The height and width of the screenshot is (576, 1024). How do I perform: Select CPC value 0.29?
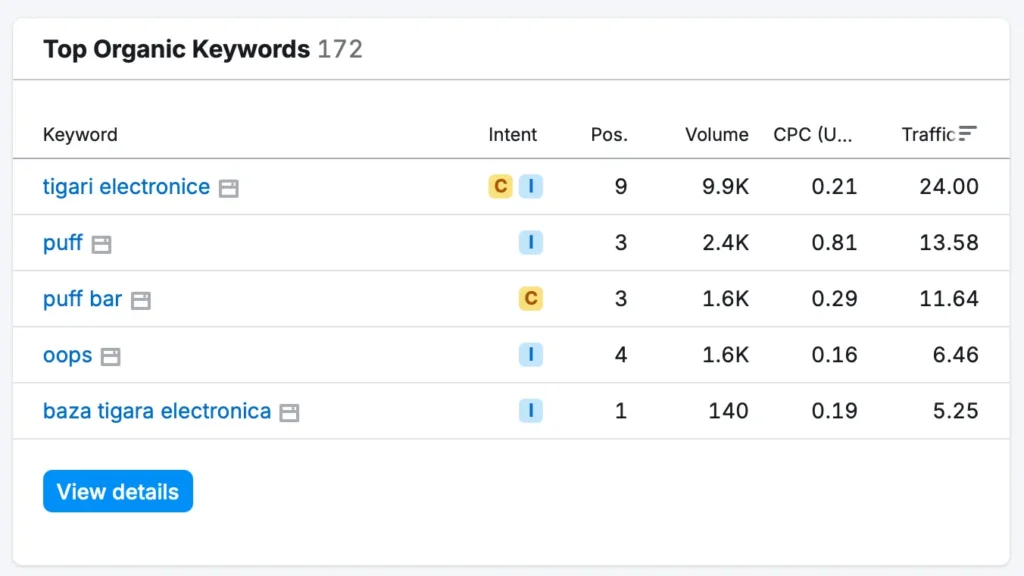834,299
